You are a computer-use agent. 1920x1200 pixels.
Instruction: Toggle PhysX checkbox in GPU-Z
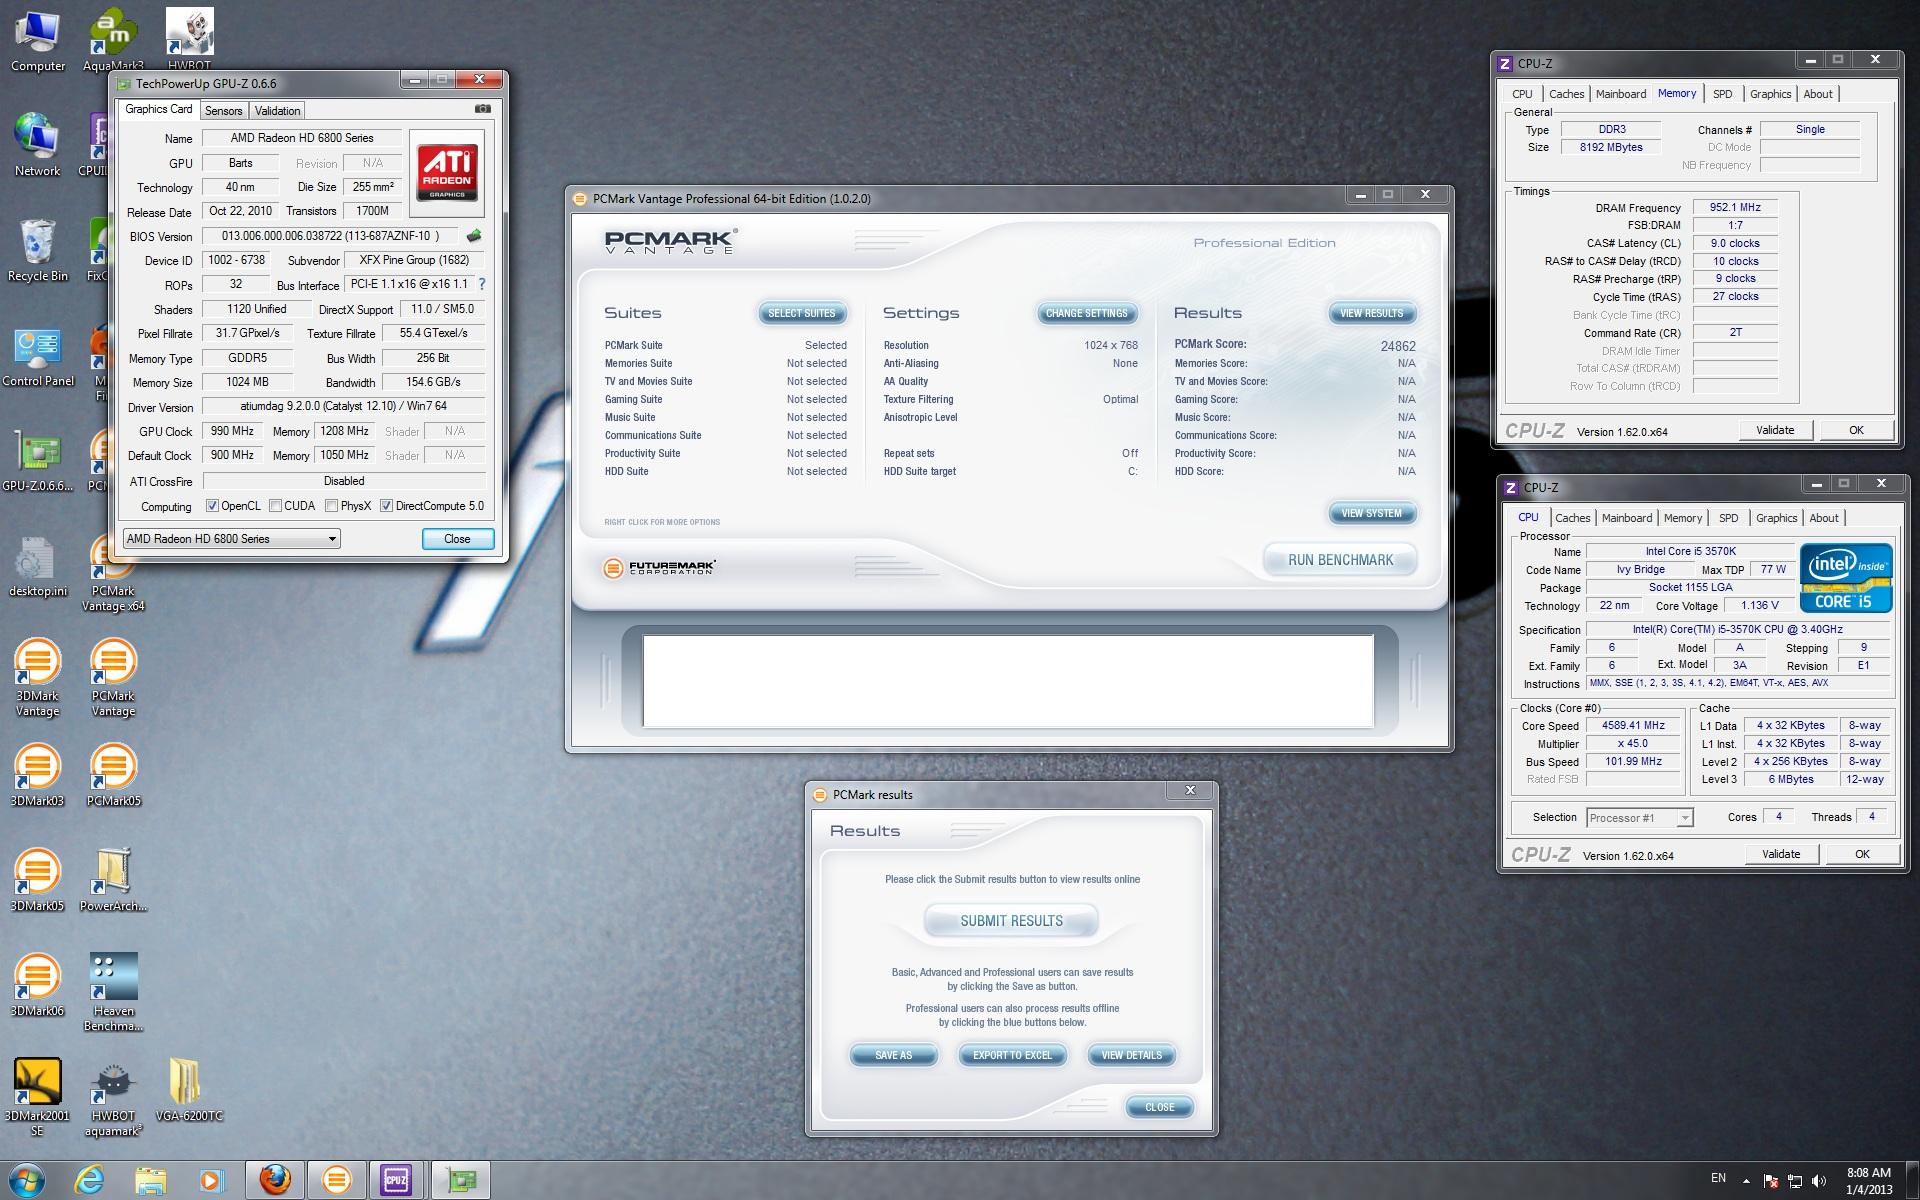[331, 506]
